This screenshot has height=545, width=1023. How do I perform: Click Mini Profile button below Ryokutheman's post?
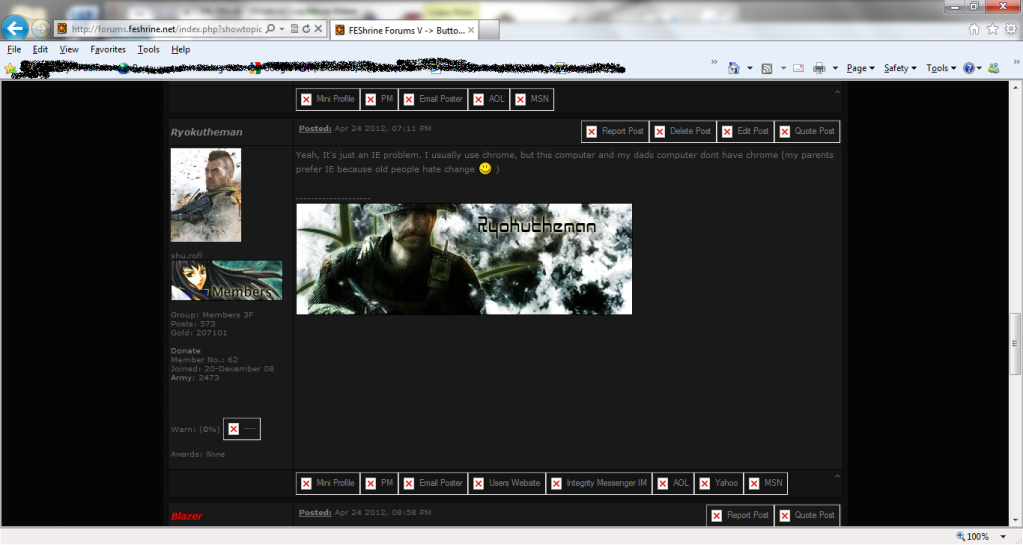click(x=328, y=484)
